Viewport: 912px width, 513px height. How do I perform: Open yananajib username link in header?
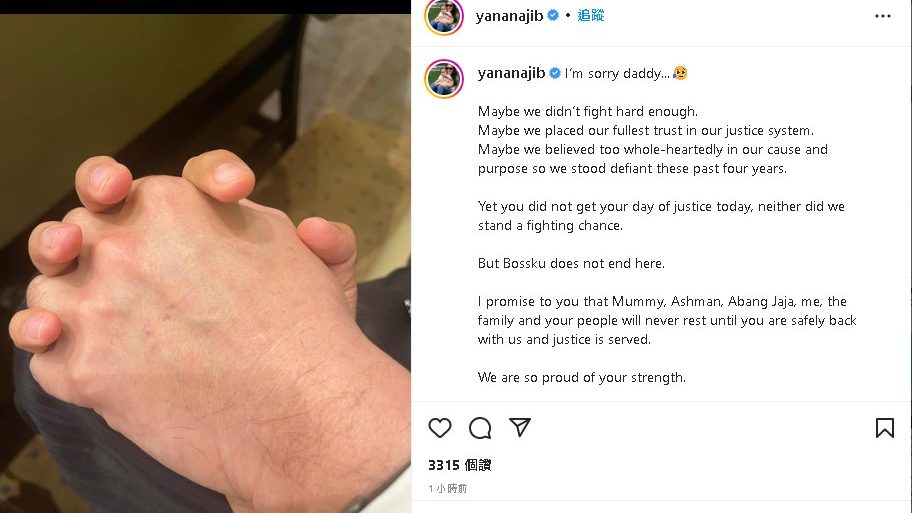510,16
